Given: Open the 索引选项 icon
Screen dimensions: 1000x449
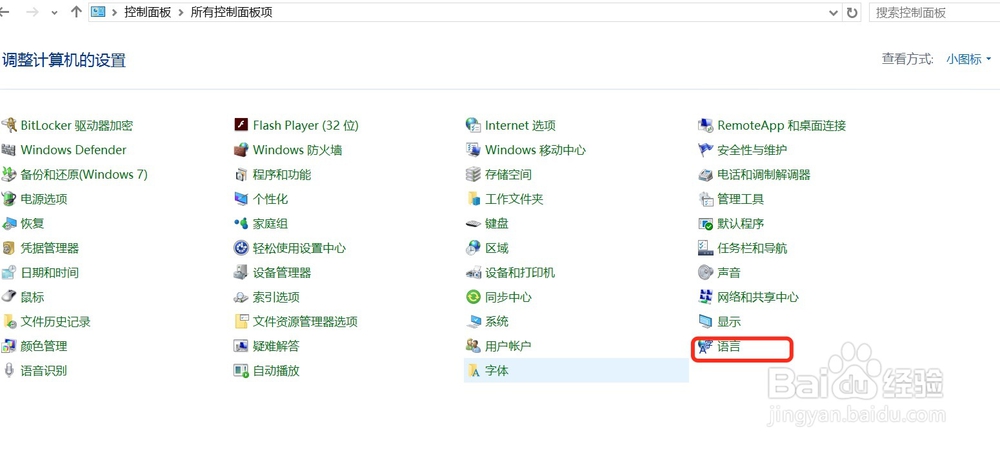Looking at the screenshot, I should click(241, 297).
